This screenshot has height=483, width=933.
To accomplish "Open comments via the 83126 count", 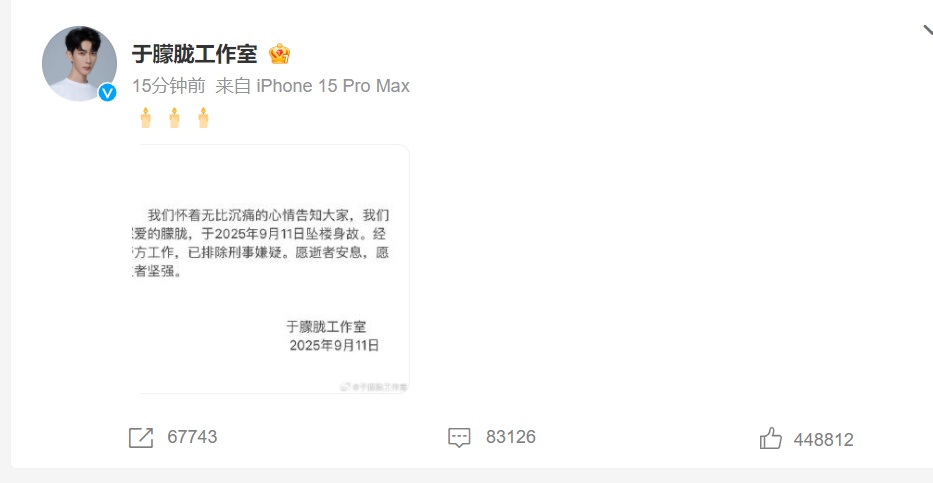I will (x=511, y=437).
